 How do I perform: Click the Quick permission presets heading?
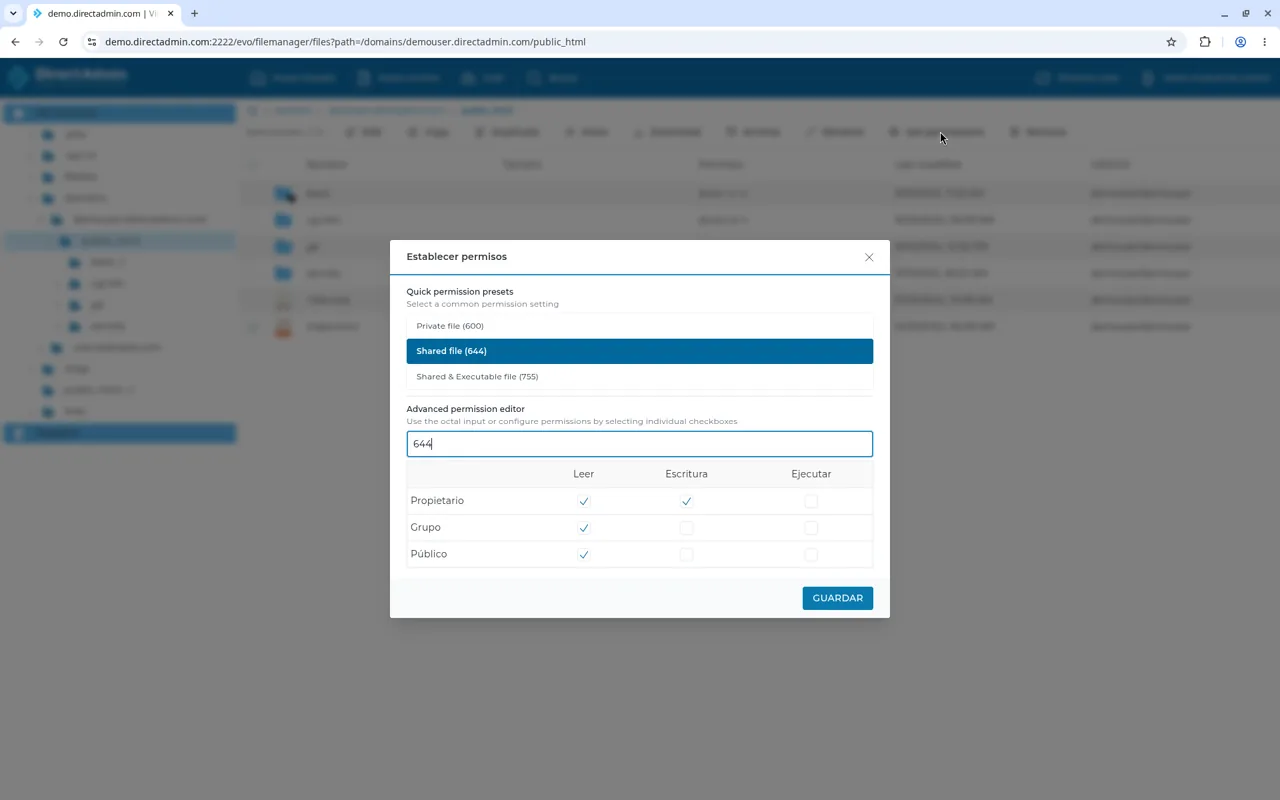point(460,292)
